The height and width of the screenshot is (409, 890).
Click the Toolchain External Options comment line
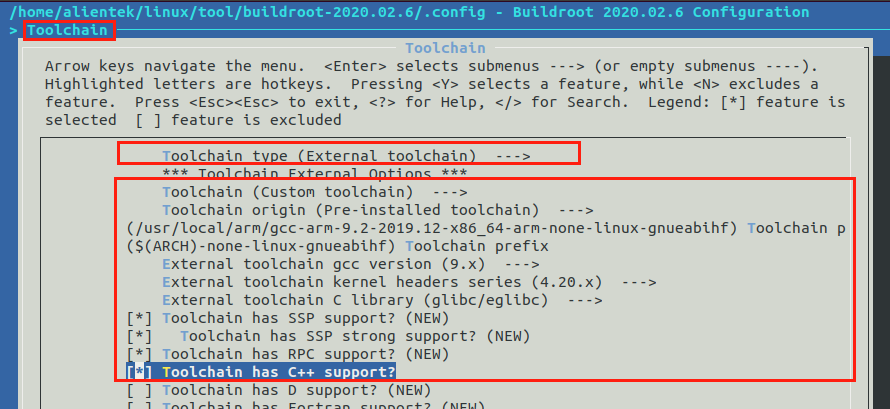pos(314,173)
